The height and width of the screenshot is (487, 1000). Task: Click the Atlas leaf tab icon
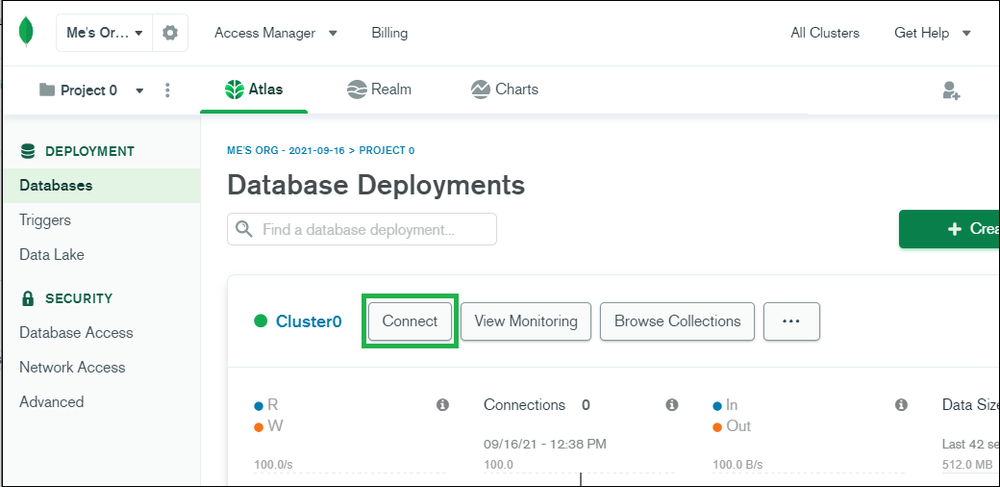coord(235,90)
